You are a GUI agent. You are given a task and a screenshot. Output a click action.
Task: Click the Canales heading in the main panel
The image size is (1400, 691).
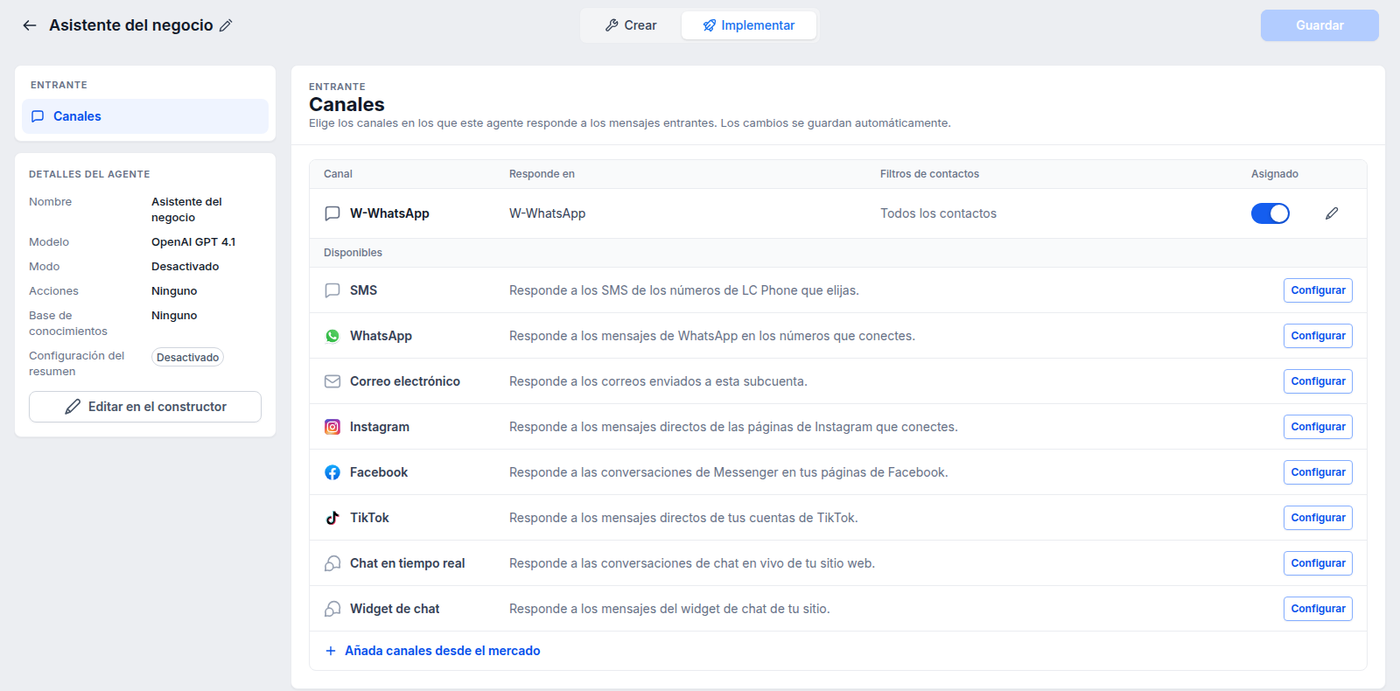[346, 104]
